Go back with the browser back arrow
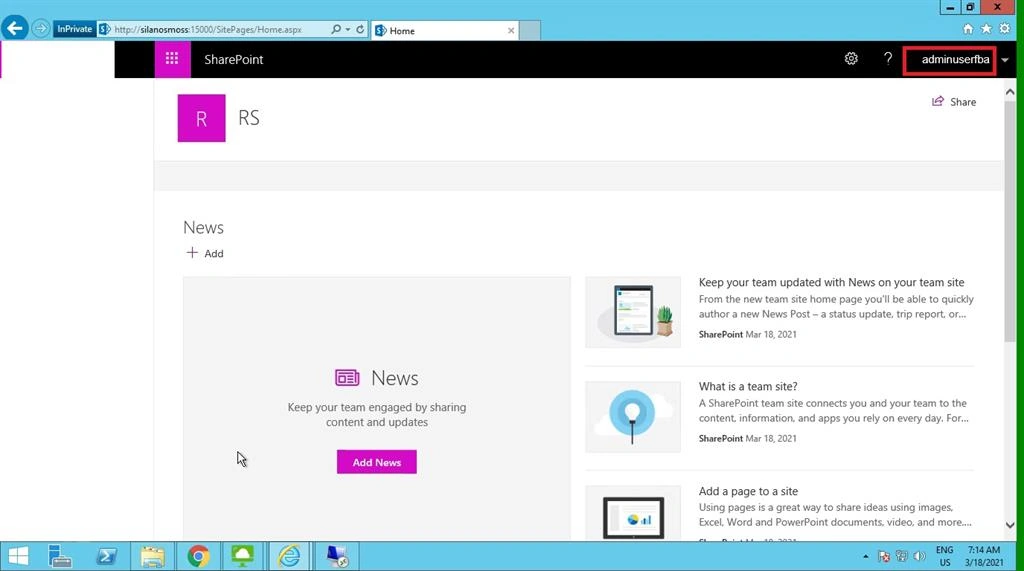 coord(14,29)
